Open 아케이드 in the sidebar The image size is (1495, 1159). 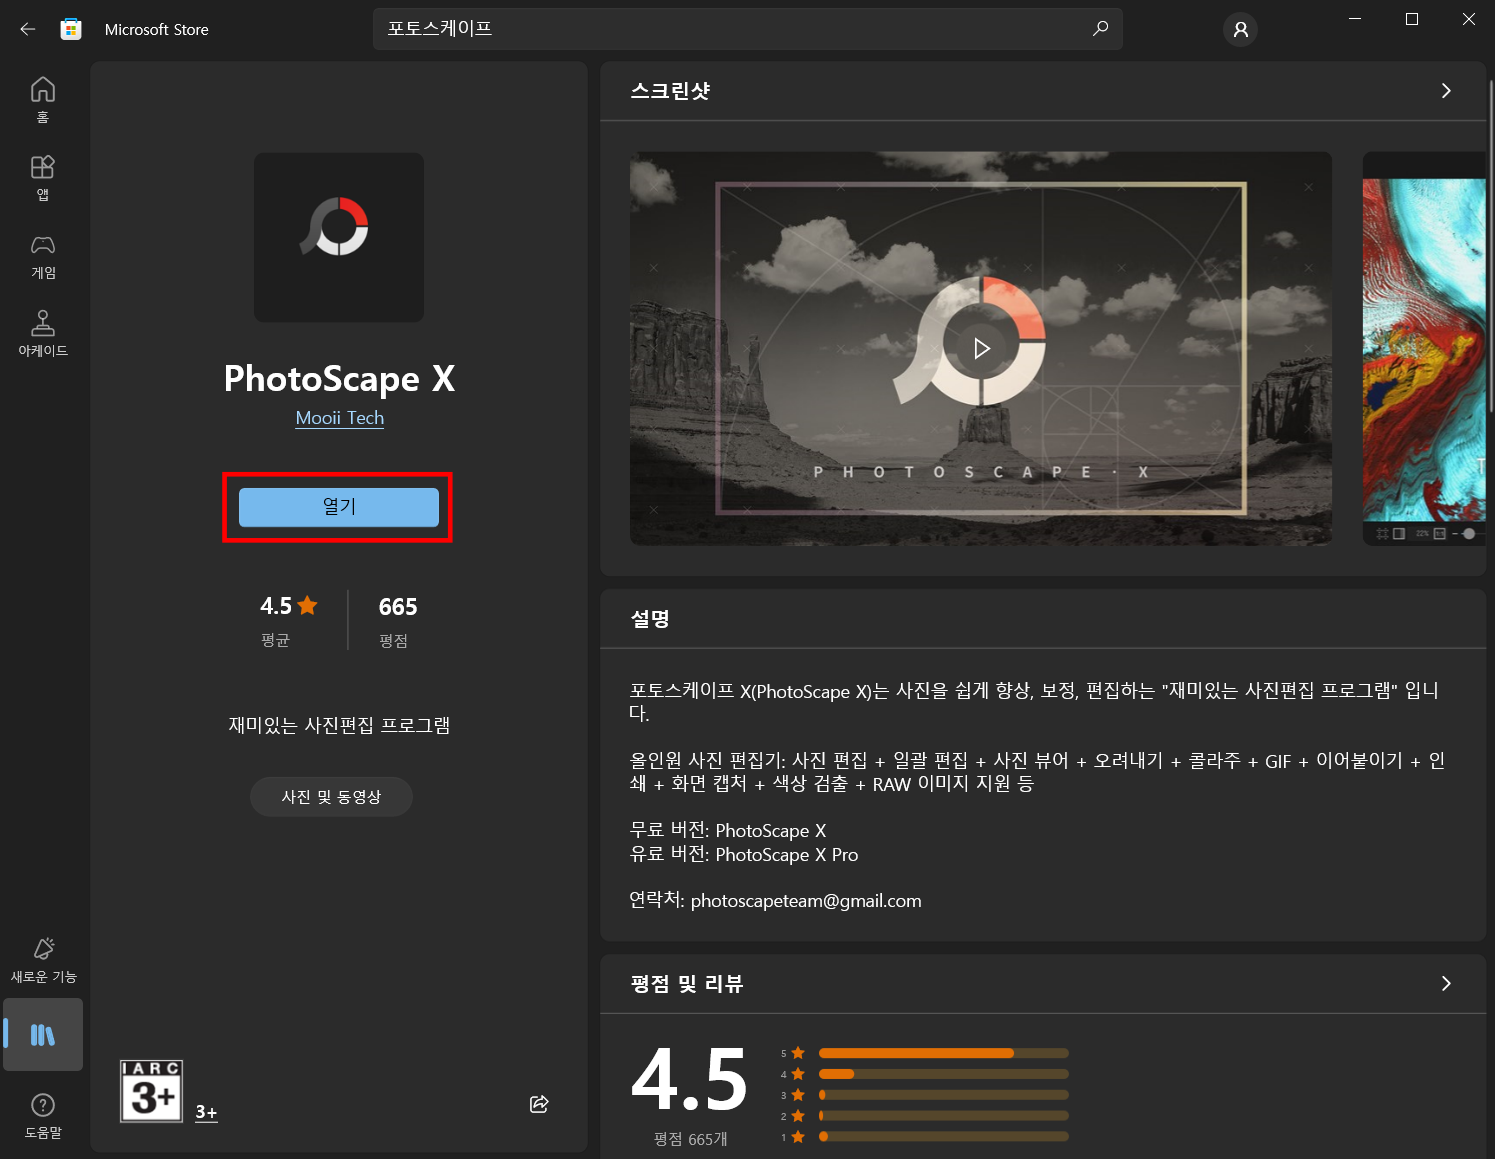tap(43, 334)
